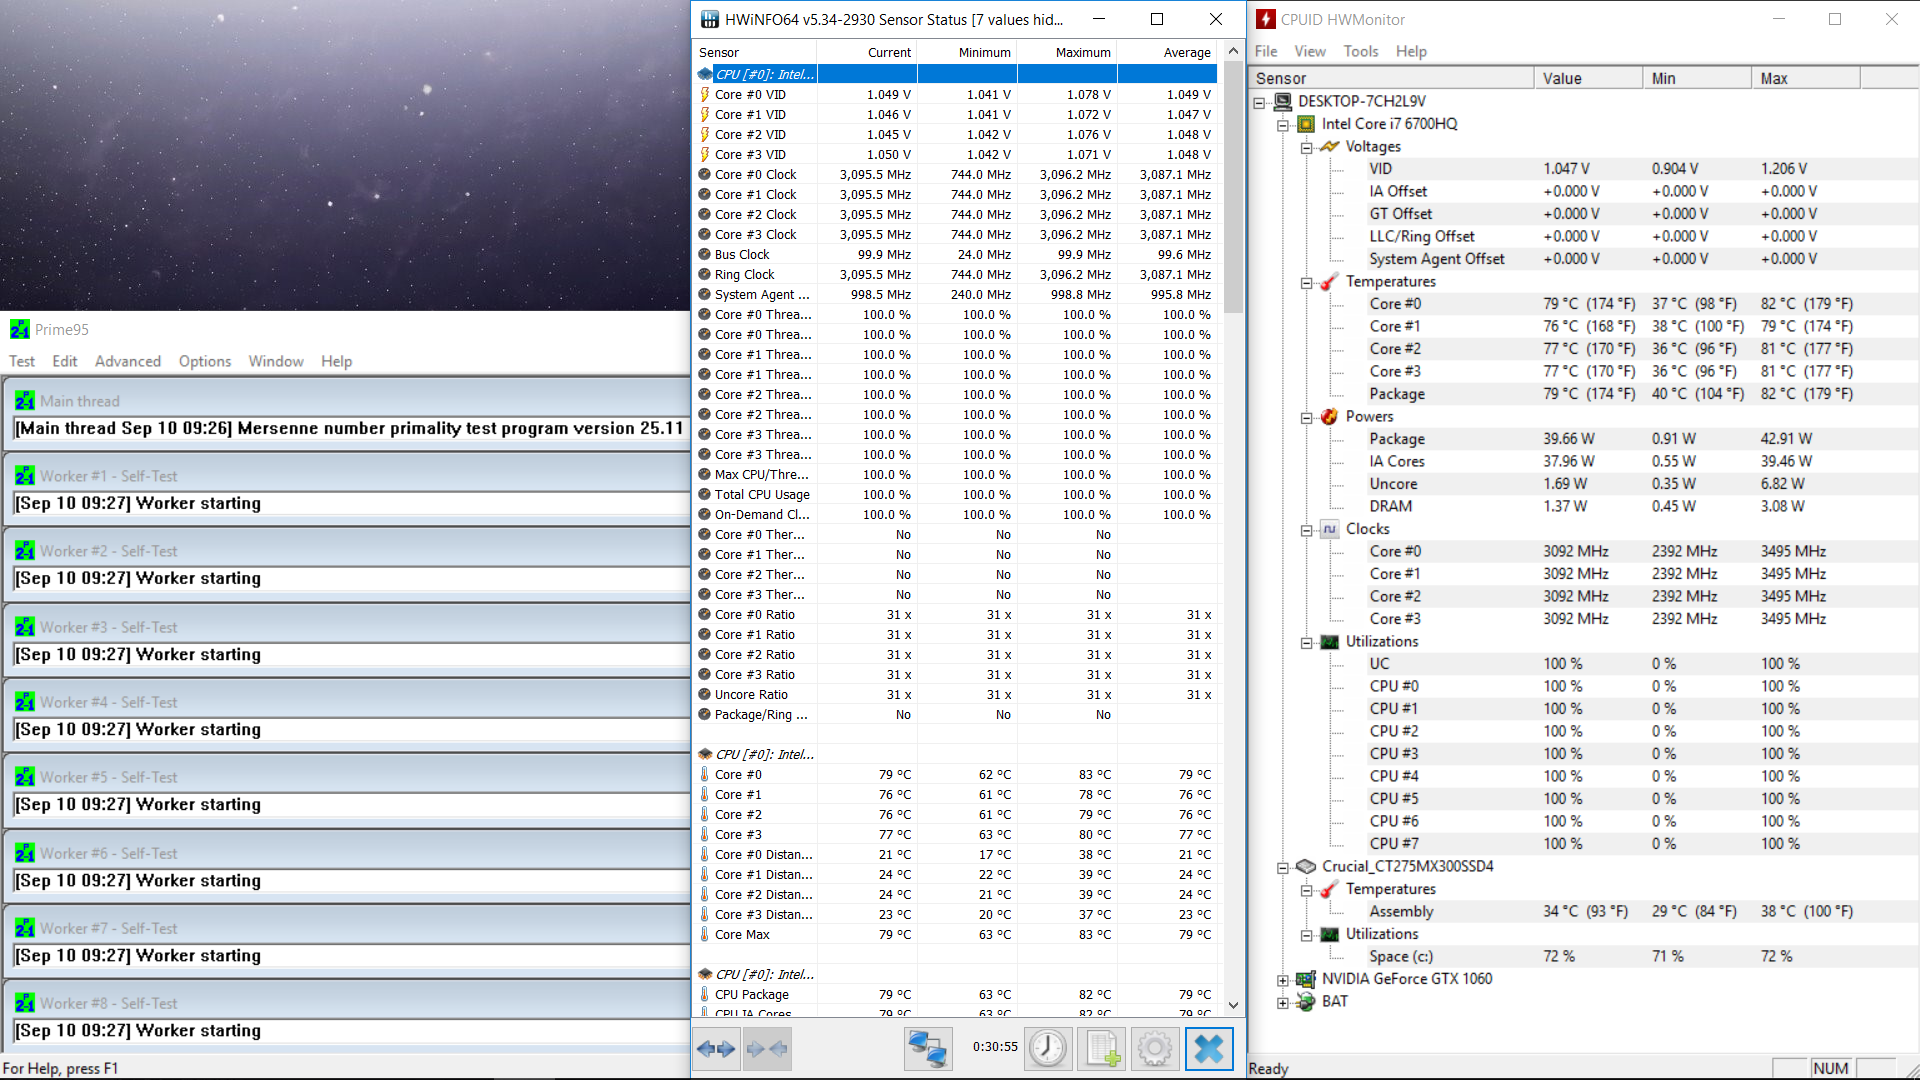
Task: Select the CPU Package sensor row
Action: [956, 994]
